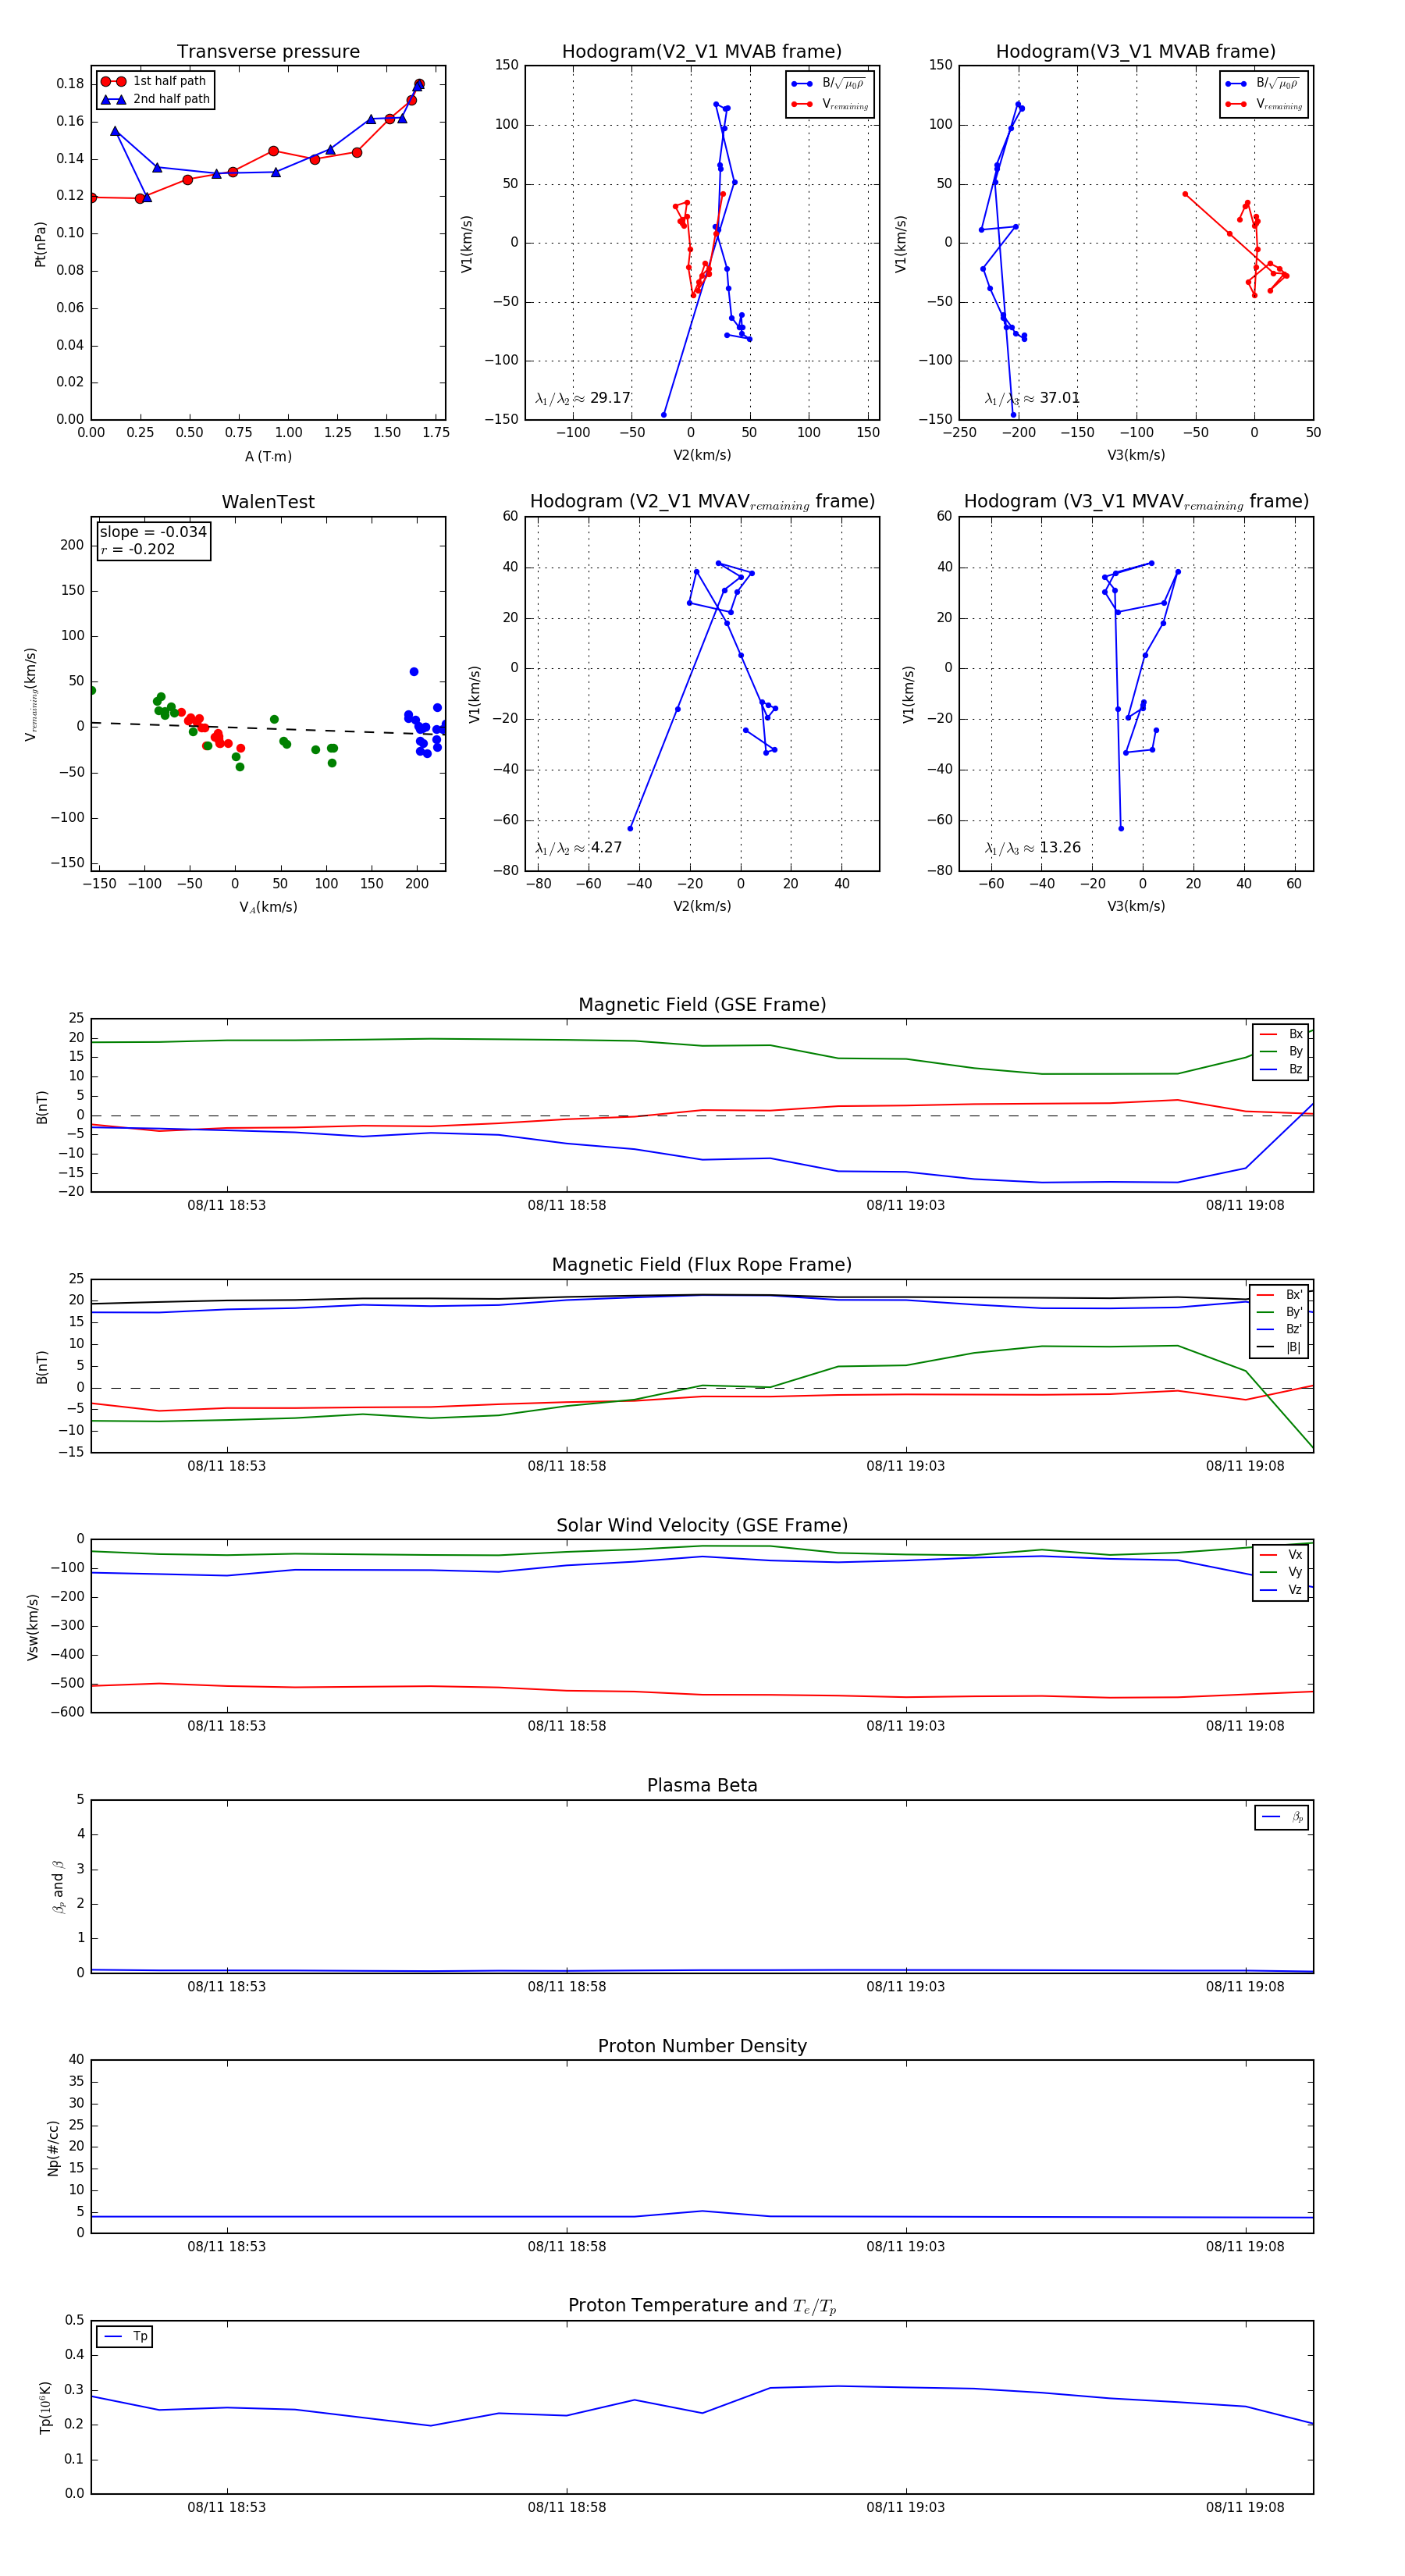The height and width of the screenshot is (2576, 1405).
Task: Select B/√μ0ρ legend entry in V2_V1 MVAB hodogram
Action: [x=829, y=84]
